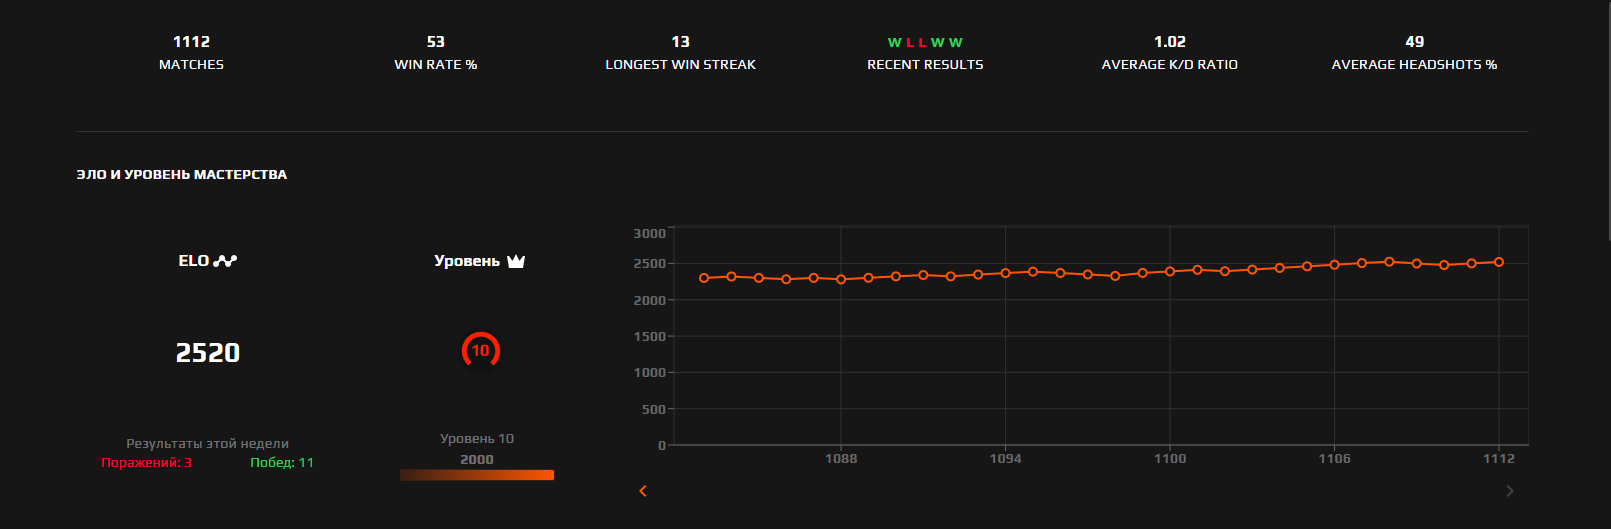
Task: Click the W L L W W recent results
Action: point(925,43)
